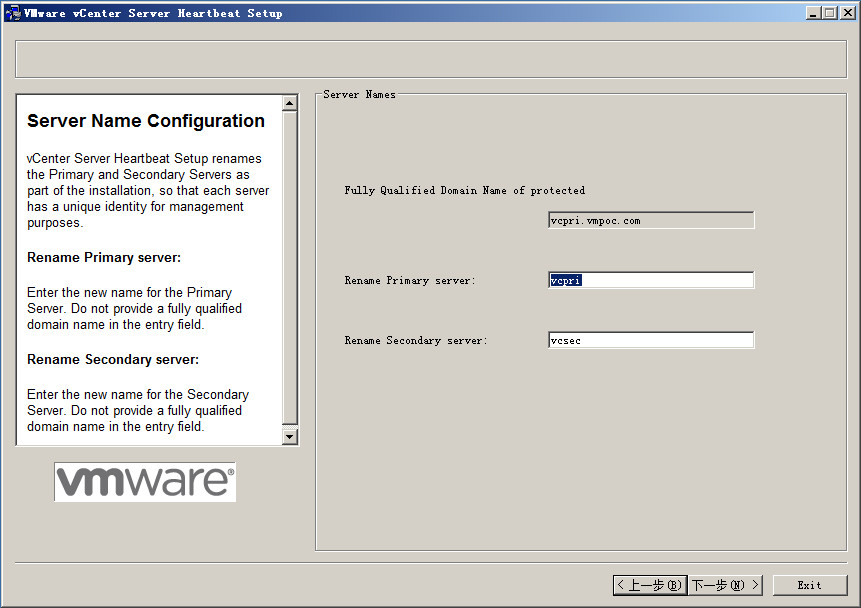Click the Rename Primary server input field
Image resolution: width=861 pixels, height=608 pixels.
(651, 280)
